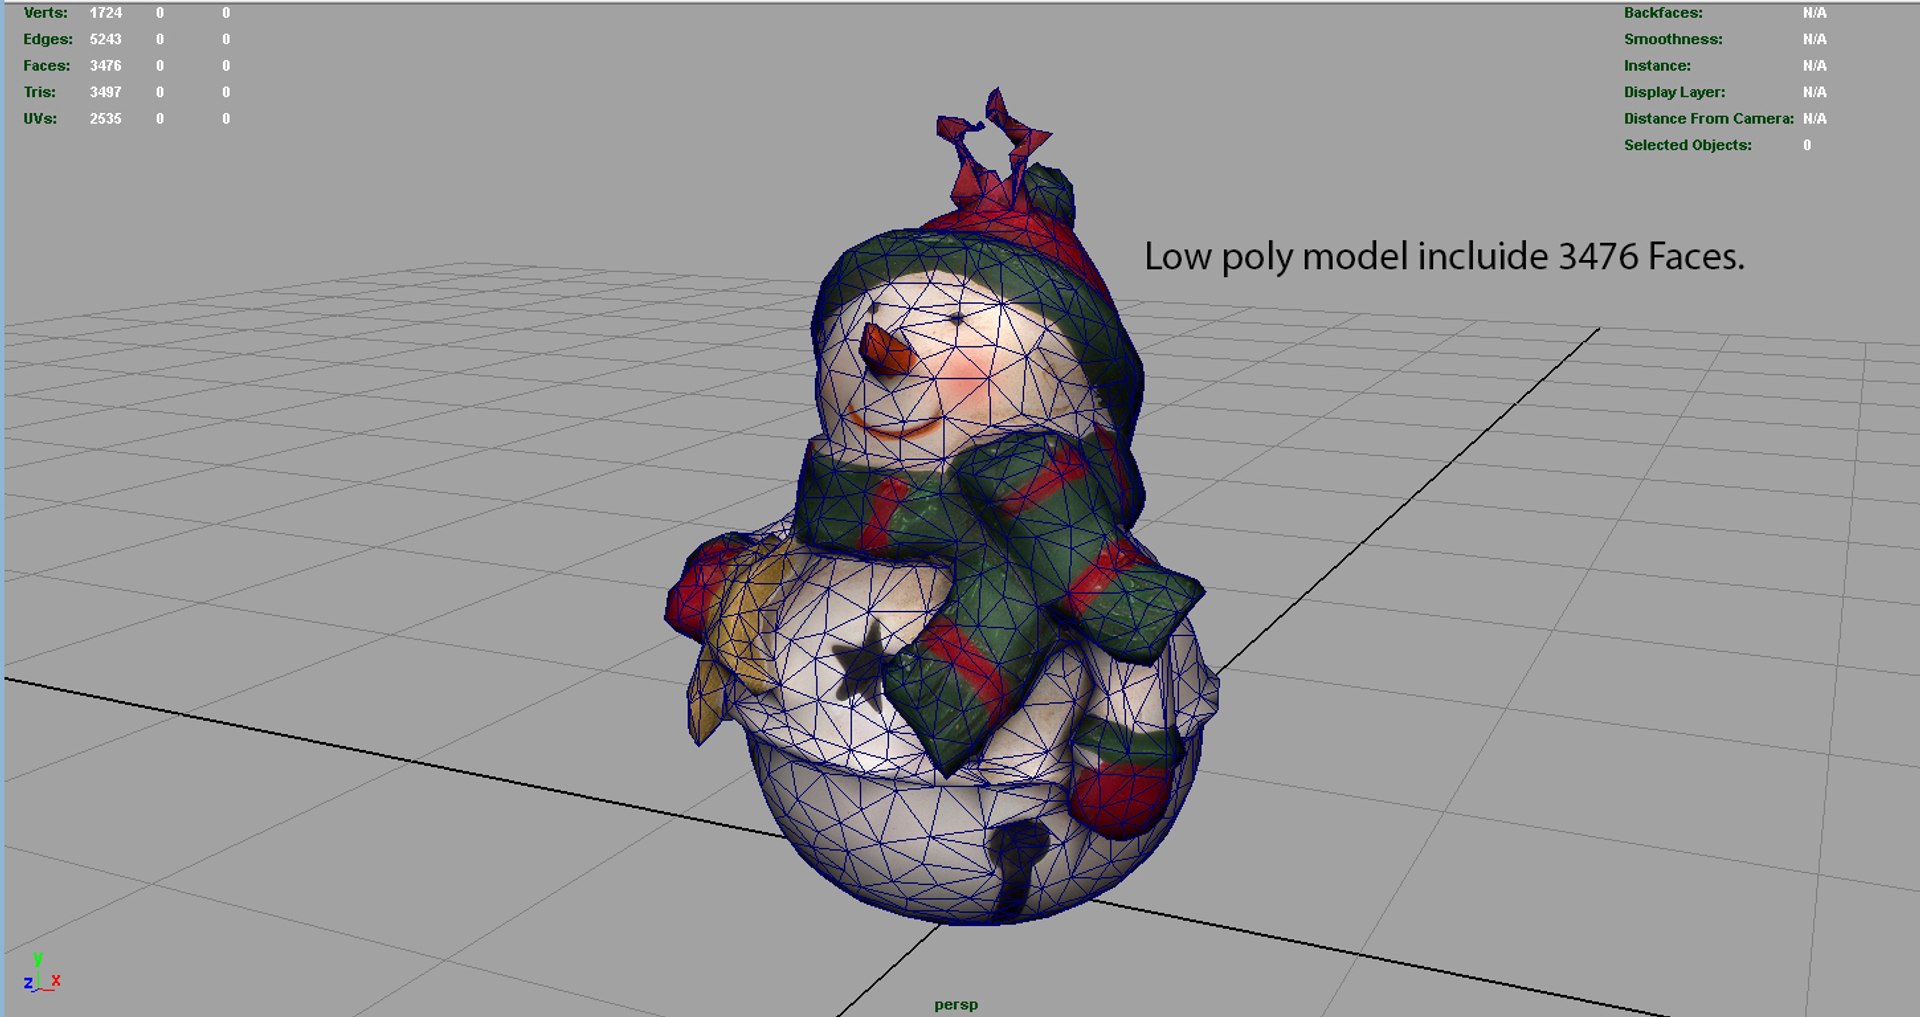Click the Selected Objects value 0

(1807, 145)
